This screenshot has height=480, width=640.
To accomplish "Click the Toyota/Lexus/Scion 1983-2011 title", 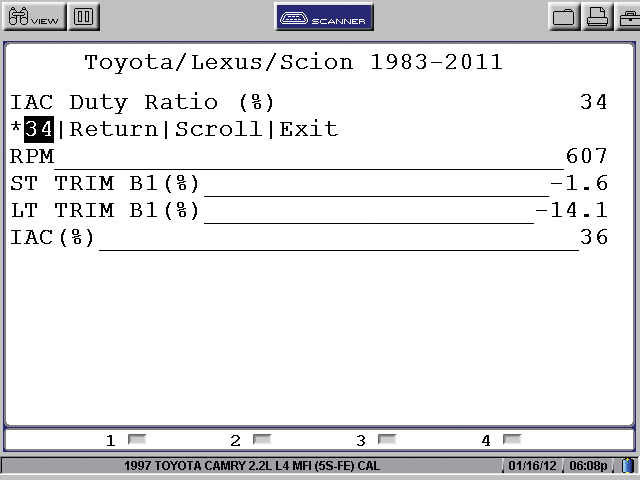I will tap(293, 62).
